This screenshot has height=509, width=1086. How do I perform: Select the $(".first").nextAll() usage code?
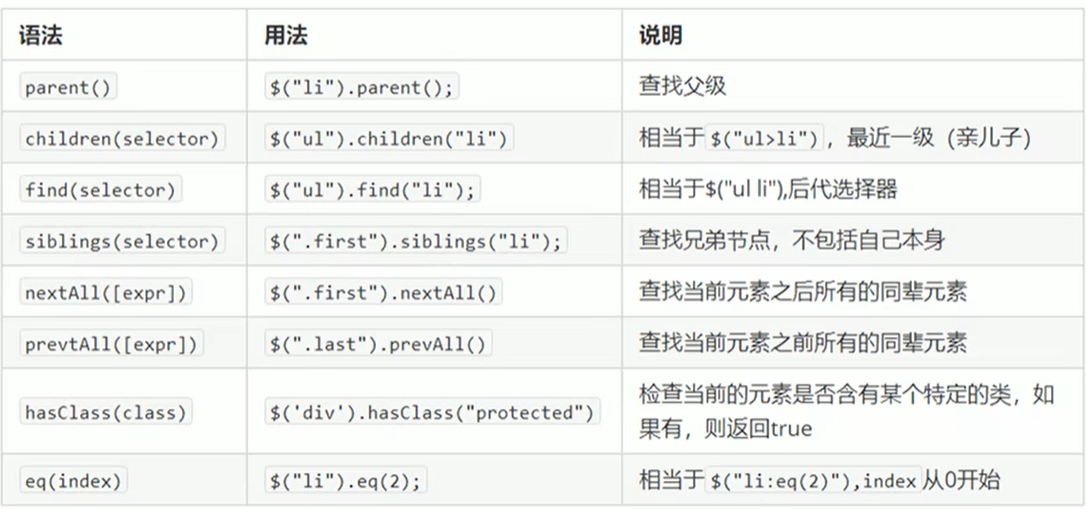[x=384, y=292]
